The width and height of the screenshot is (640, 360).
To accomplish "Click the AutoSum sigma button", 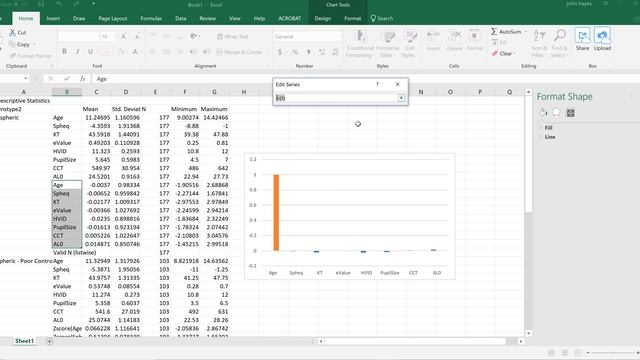I will click(x=506, y=31).
